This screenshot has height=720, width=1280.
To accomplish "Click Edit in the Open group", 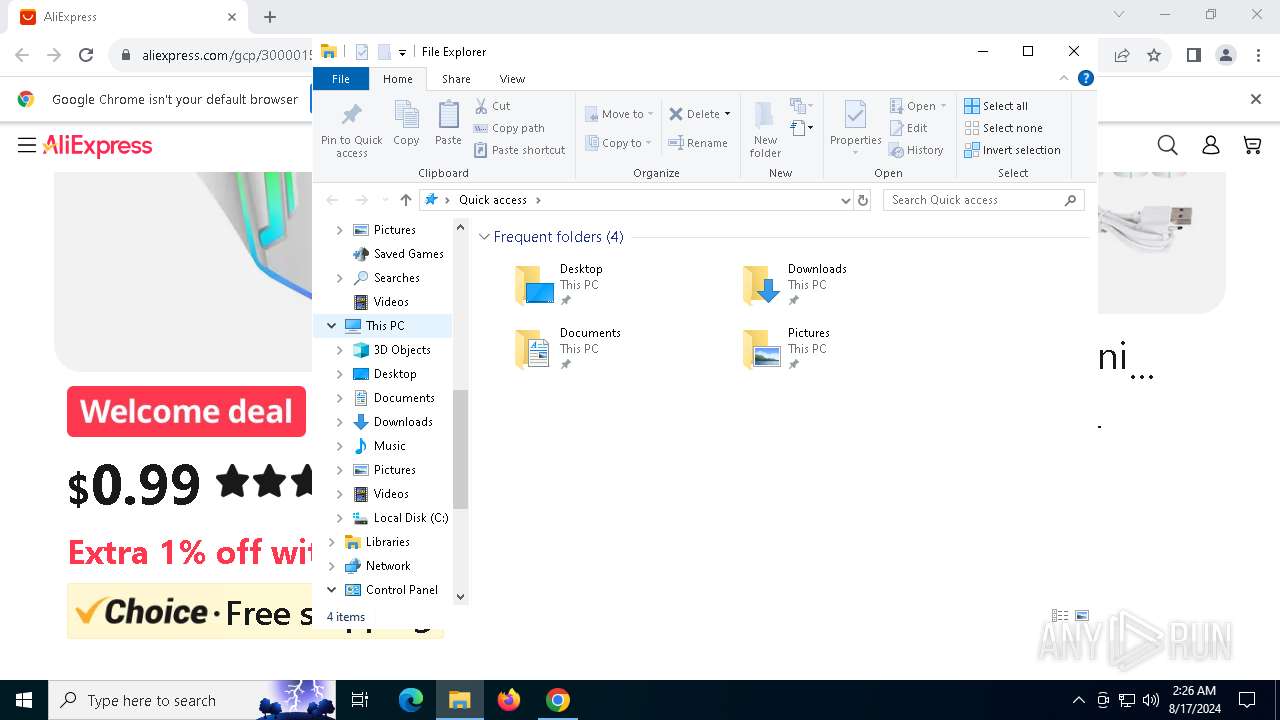I will point(908,128).
